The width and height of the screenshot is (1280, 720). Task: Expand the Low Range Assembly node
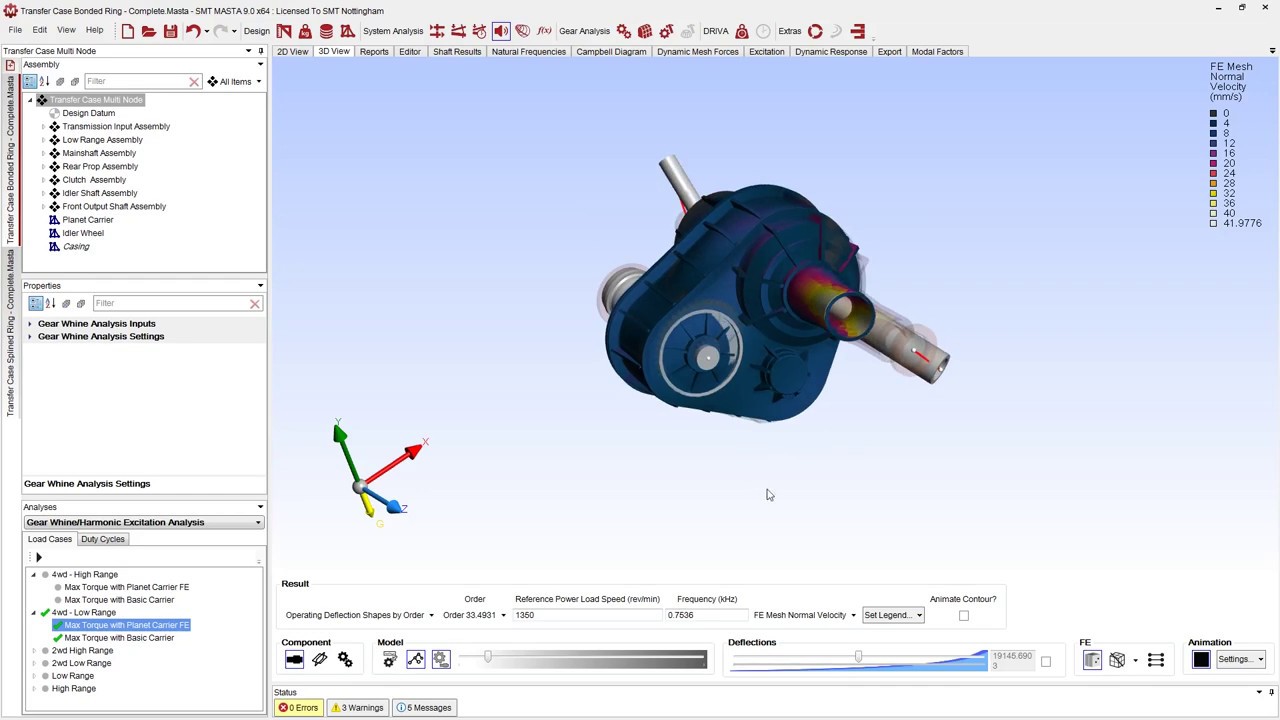click(x=43, y=140)
